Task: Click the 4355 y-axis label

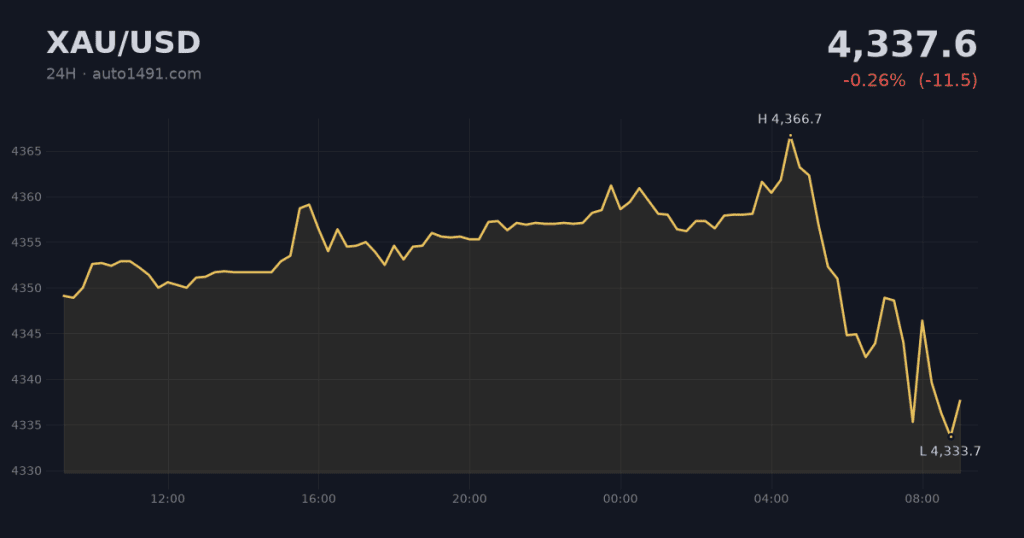Action: pyautogui.click(x=26, y=243)
